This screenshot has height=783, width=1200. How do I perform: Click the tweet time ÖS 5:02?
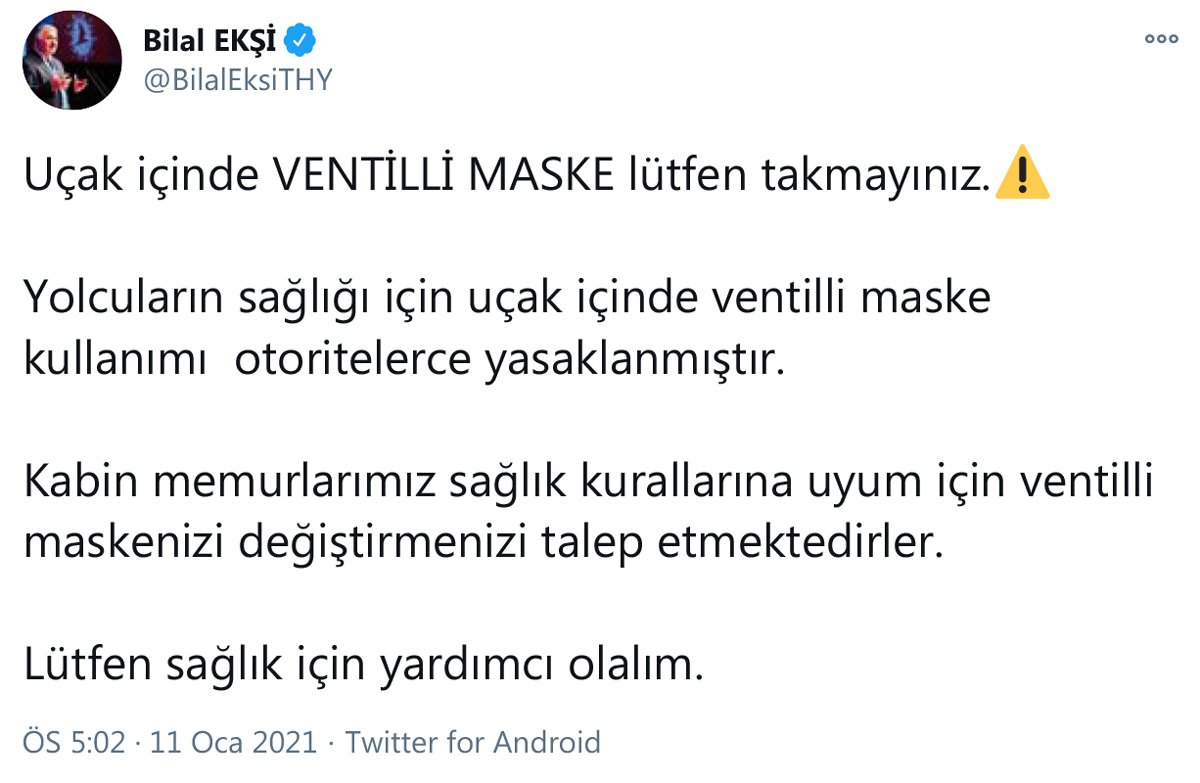point(74,743)
